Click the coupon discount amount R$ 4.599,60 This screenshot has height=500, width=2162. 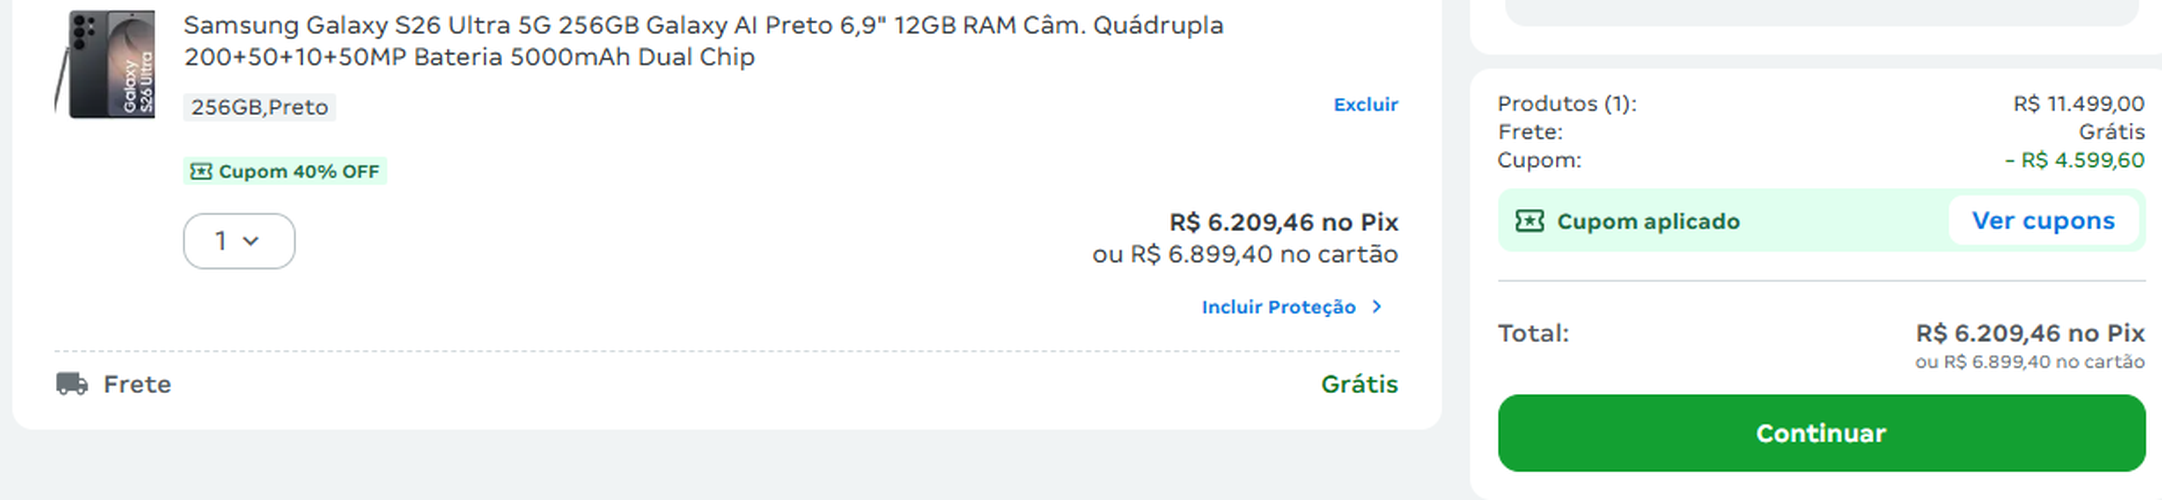coord(2075,160)
